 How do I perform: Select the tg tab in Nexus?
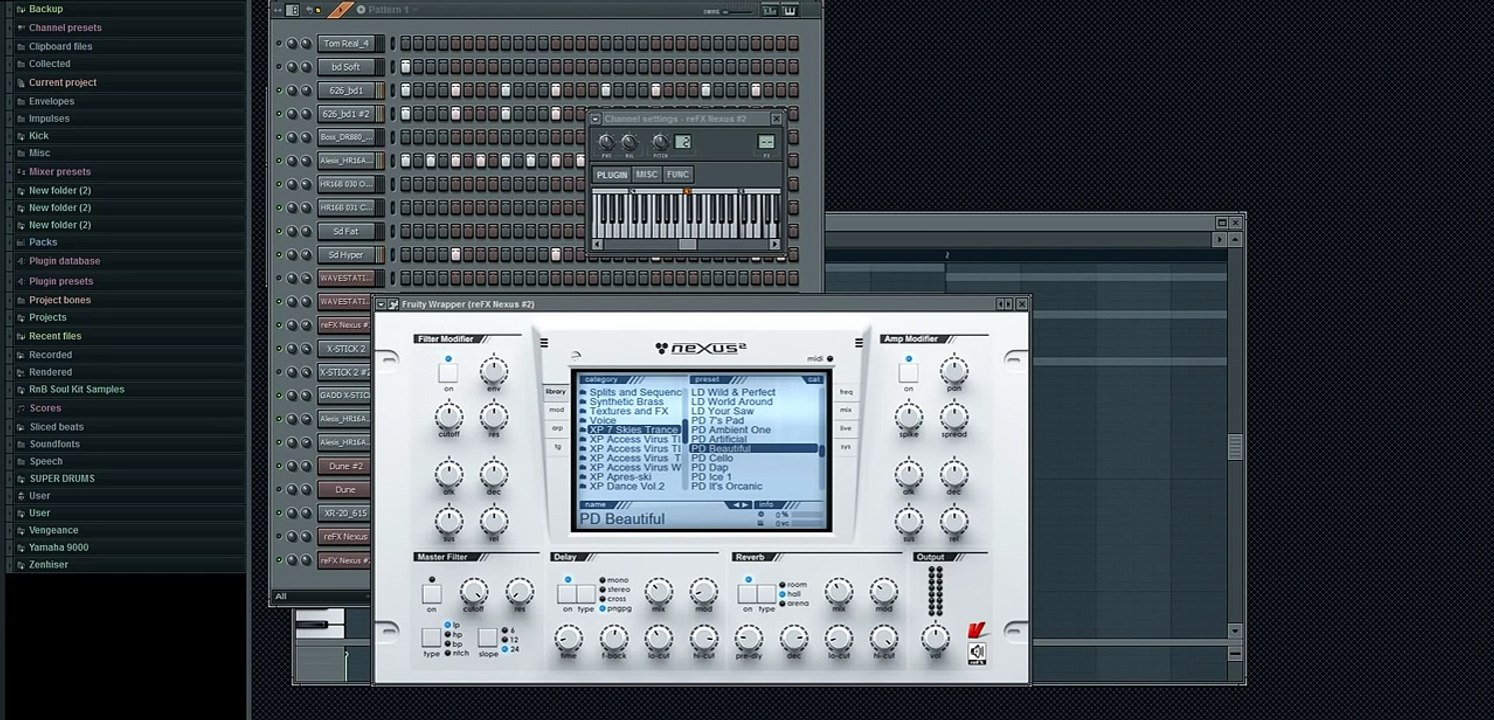pyautogui.click(x=557, y=446)
